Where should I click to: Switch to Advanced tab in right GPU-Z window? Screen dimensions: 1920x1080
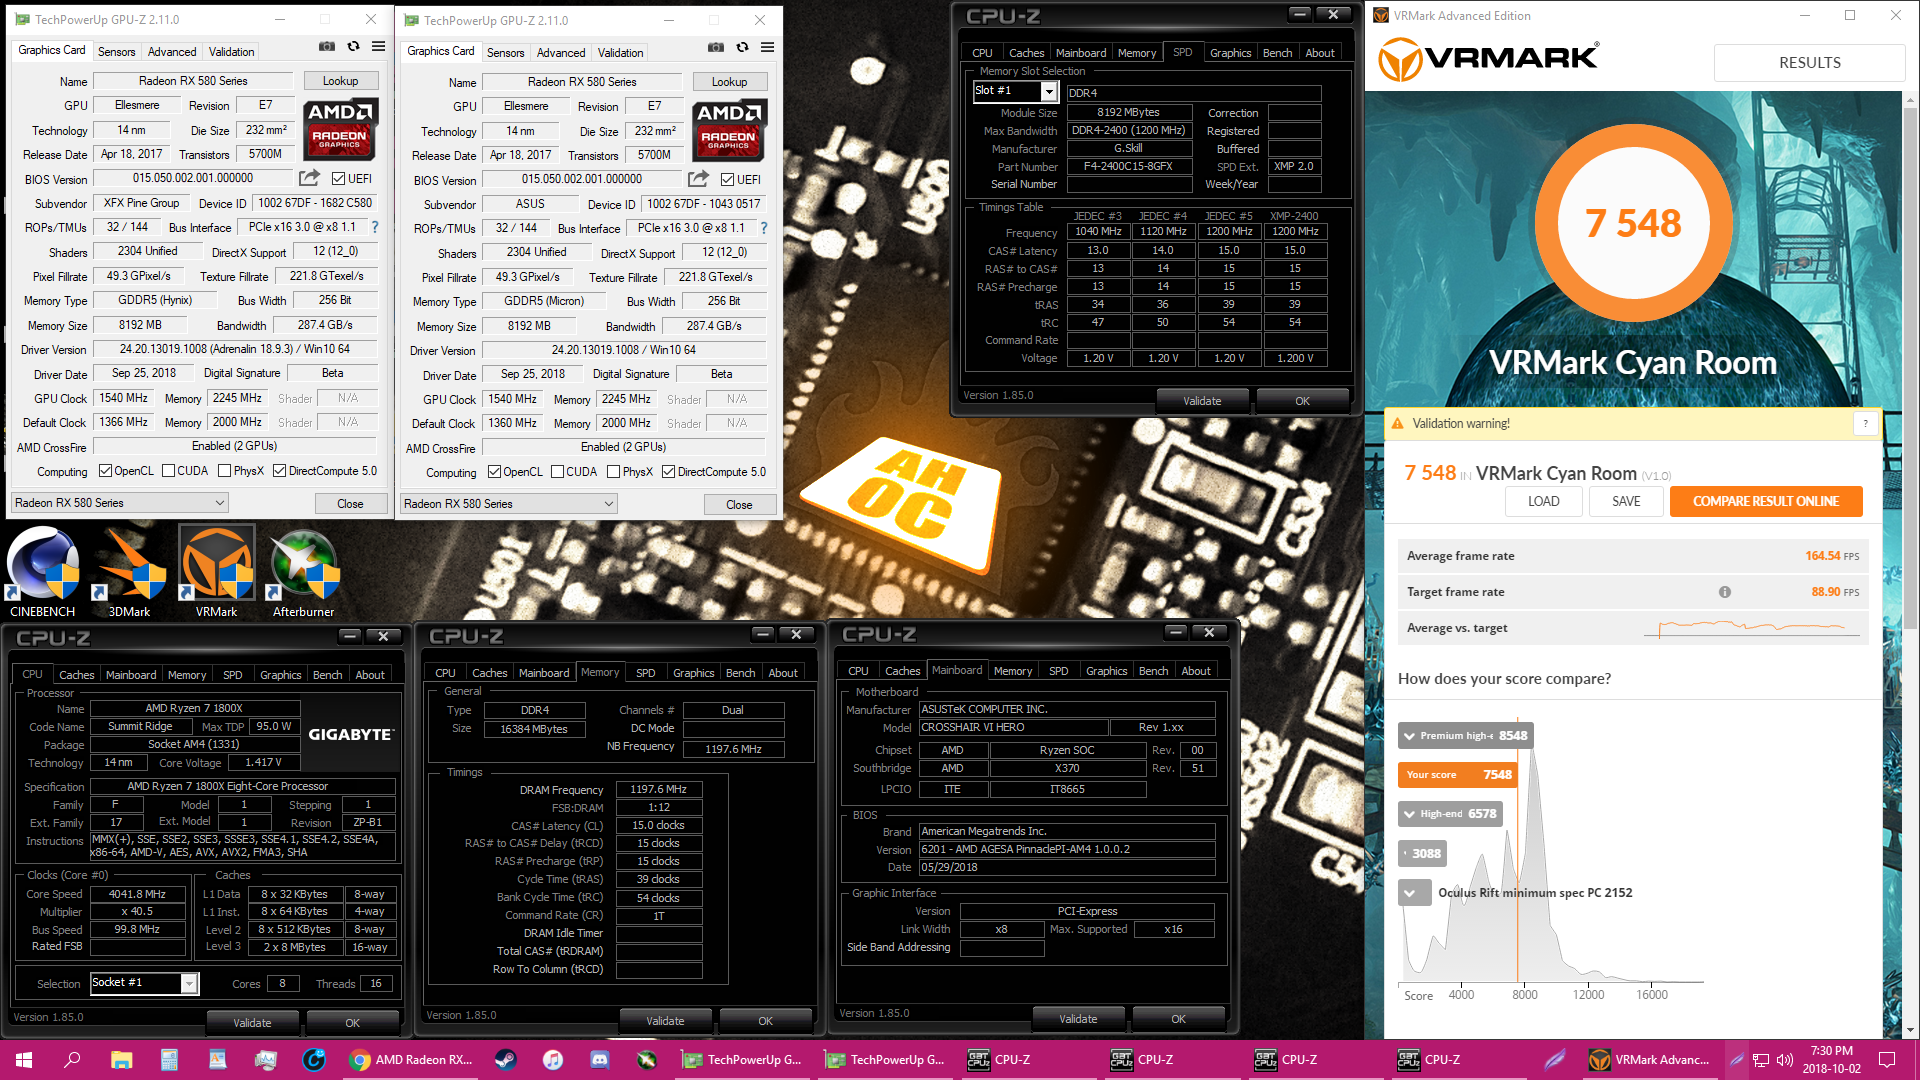coord(561,53)
